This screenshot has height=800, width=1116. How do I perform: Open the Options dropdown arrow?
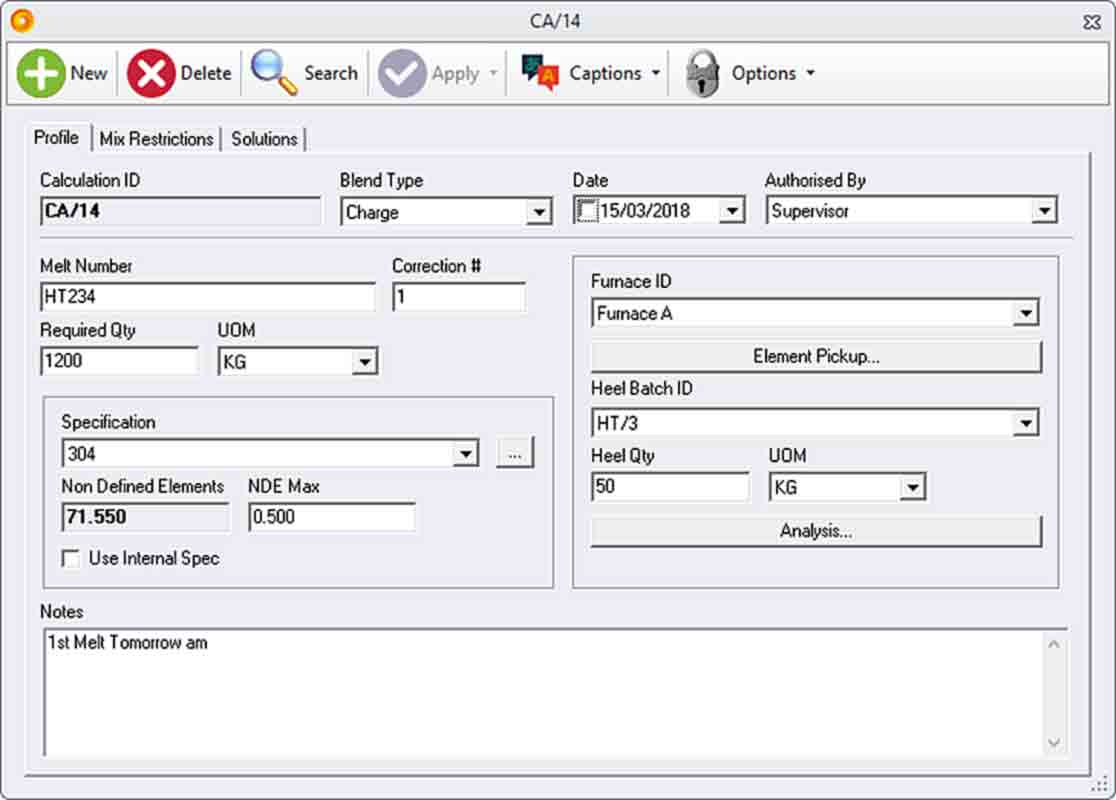[x=812, y=72]
